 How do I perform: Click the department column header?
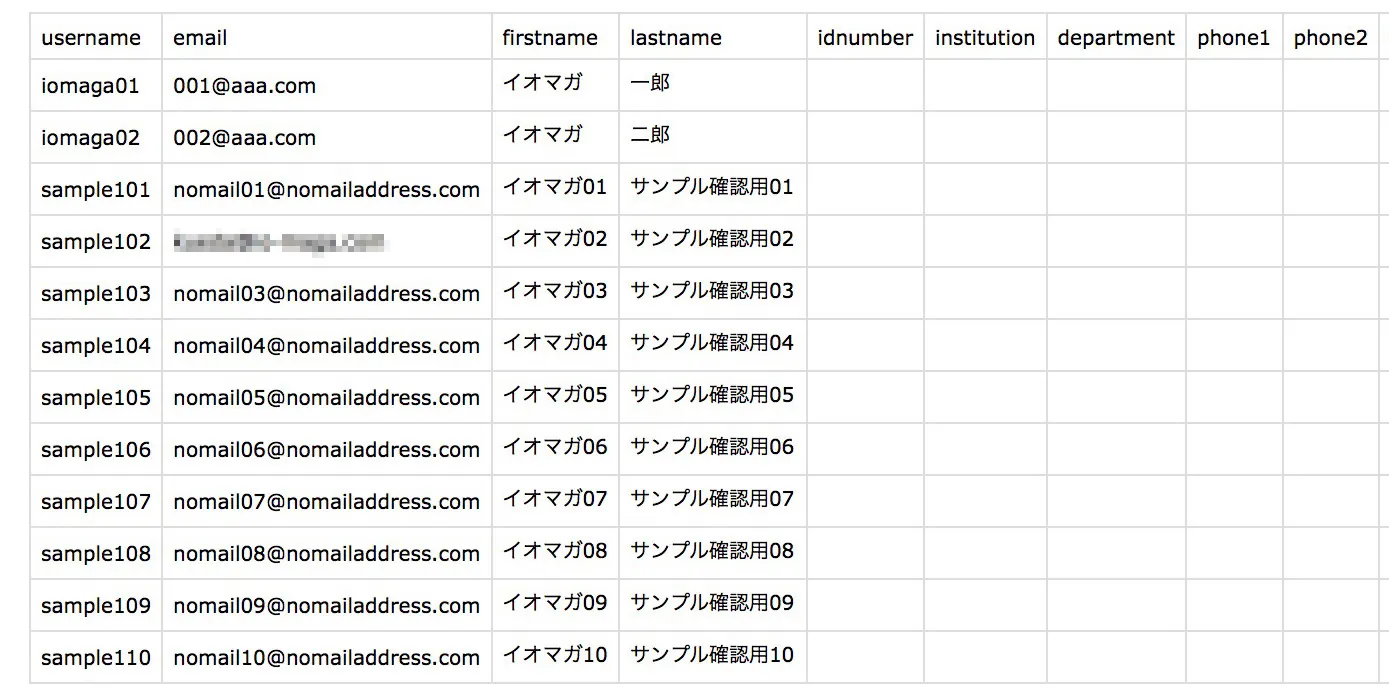(x=1116, y=38)
